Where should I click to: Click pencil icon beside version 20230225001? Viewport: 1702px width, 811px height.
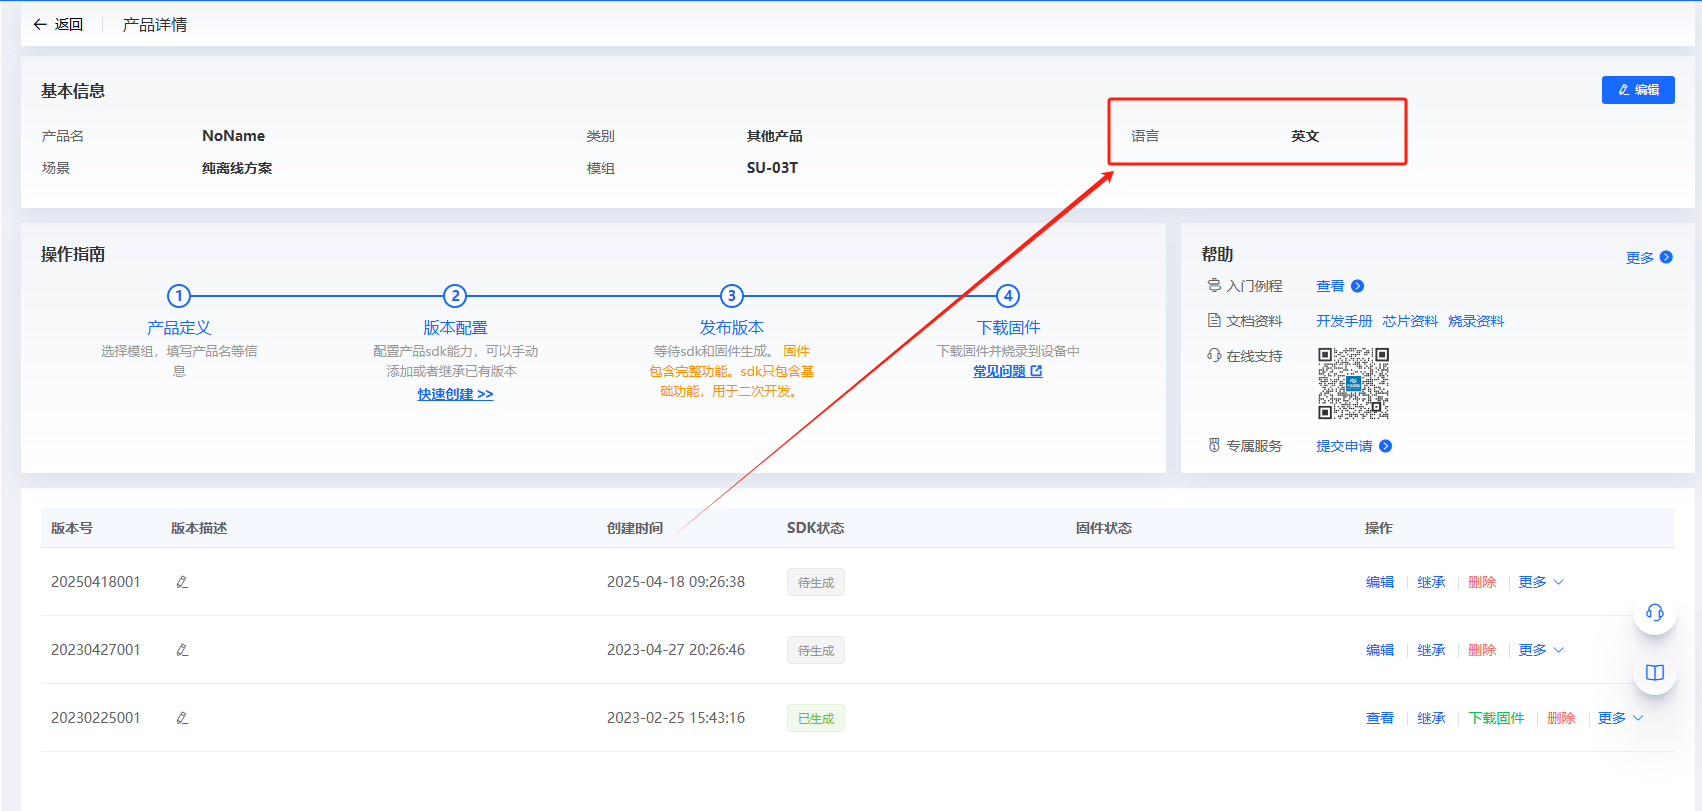tap(182, 718)
